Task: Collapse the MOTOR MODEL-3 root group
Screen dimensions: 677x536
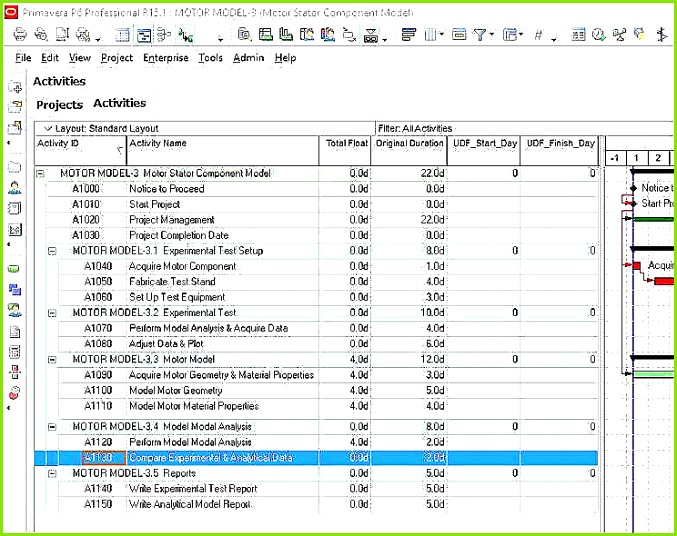Action: [40, 173]
